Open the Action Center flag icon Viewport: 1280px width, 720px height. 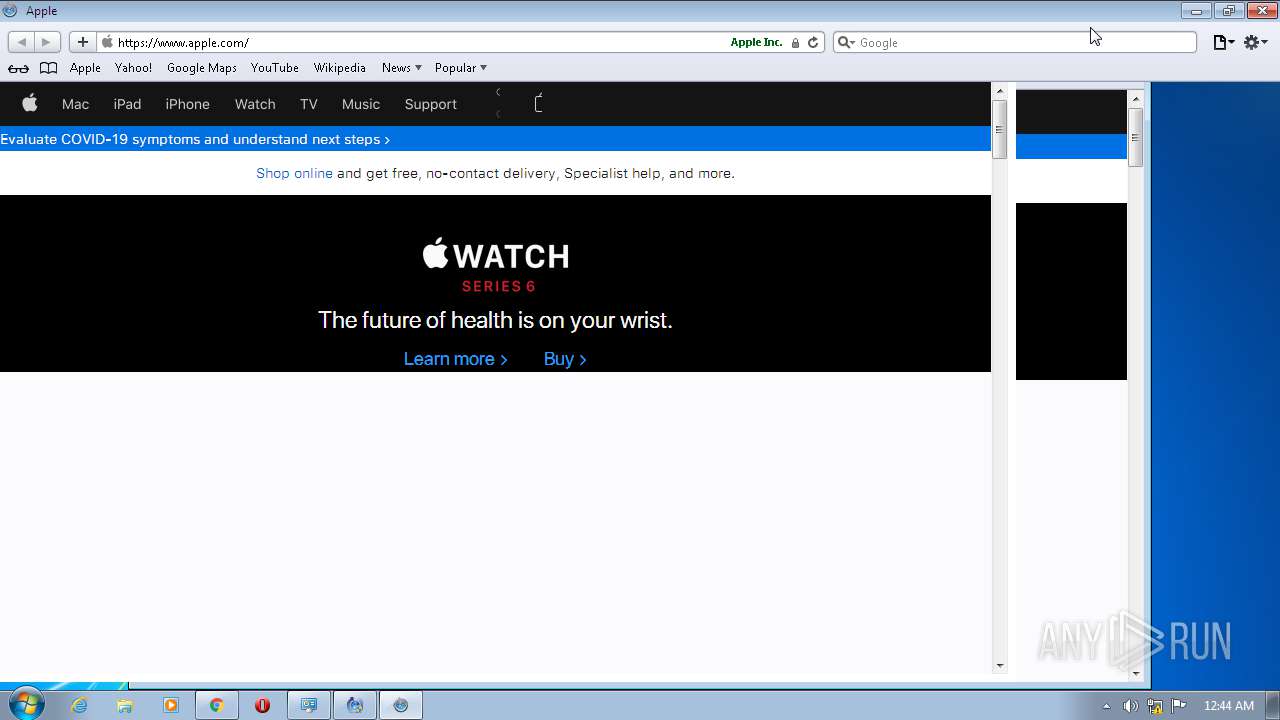1179,706
